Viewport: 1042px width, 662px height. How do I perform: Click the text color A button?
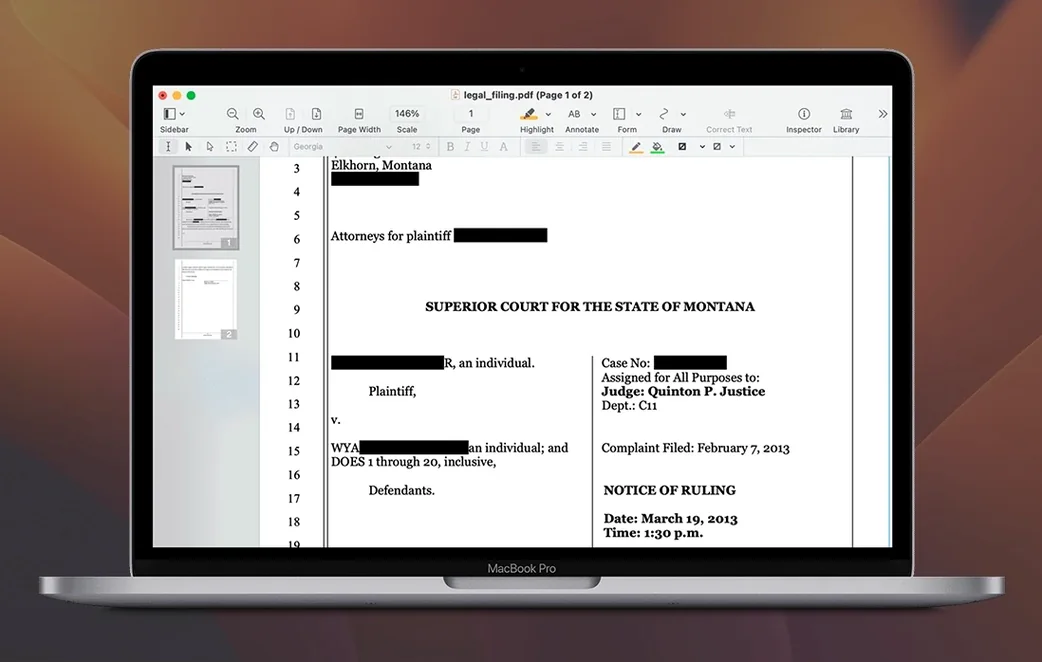coord(503,146)
